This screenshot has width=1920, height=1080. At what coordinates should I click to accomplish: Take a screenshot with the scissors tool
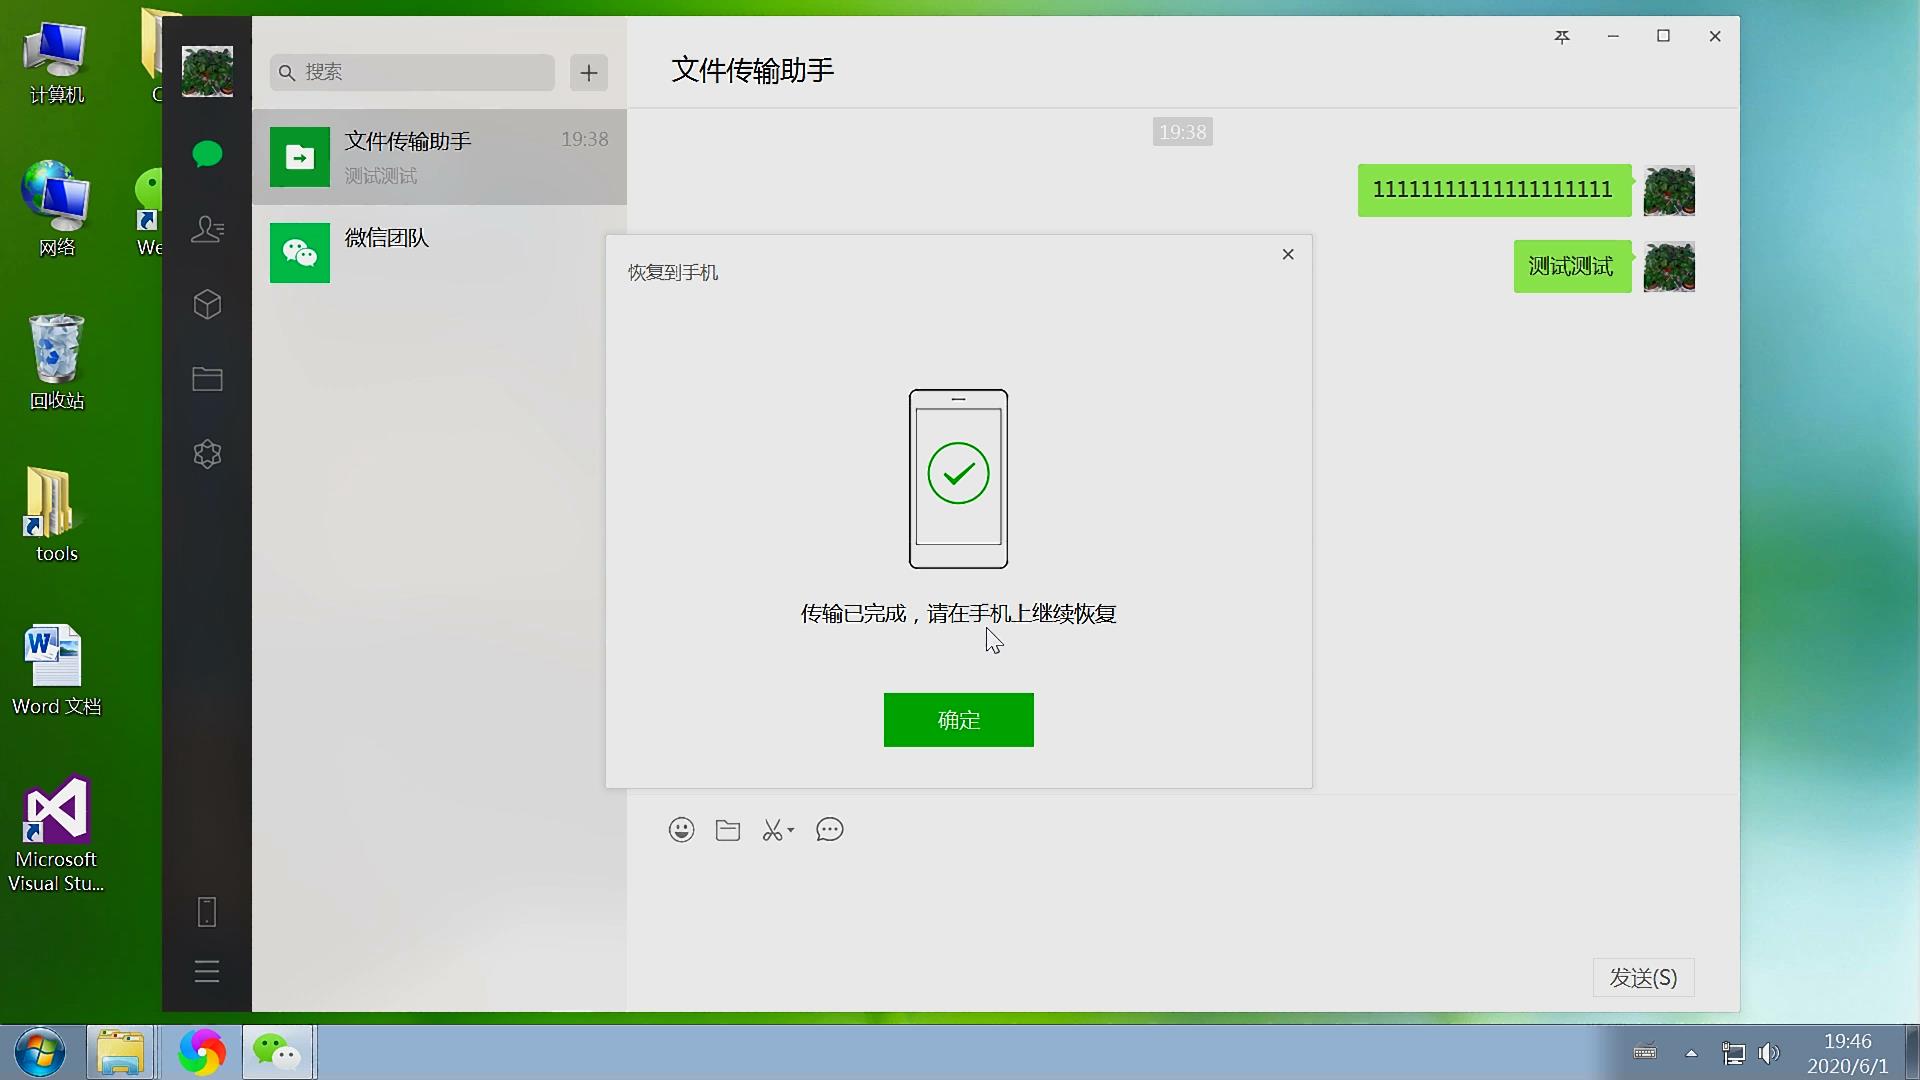click(772, 829)
